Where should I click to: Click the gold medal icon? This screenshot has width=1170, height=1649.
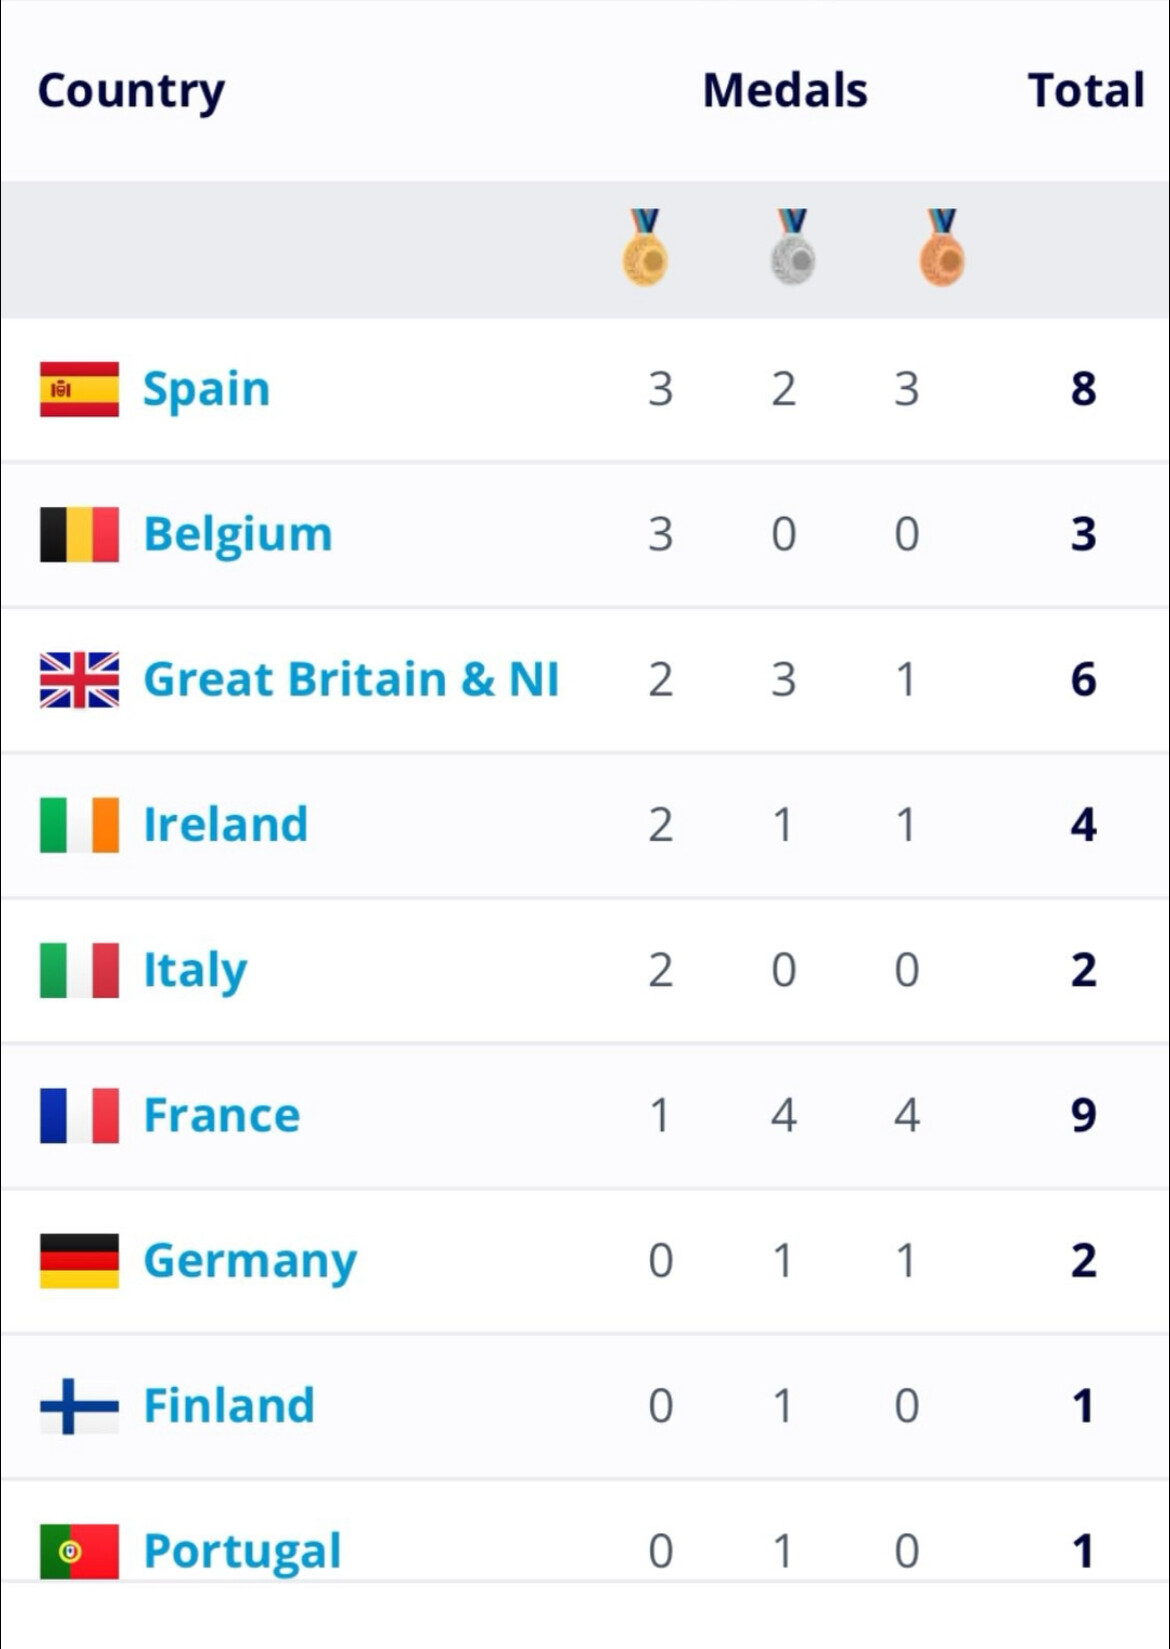pyautogui.click(x=645, y=249)
